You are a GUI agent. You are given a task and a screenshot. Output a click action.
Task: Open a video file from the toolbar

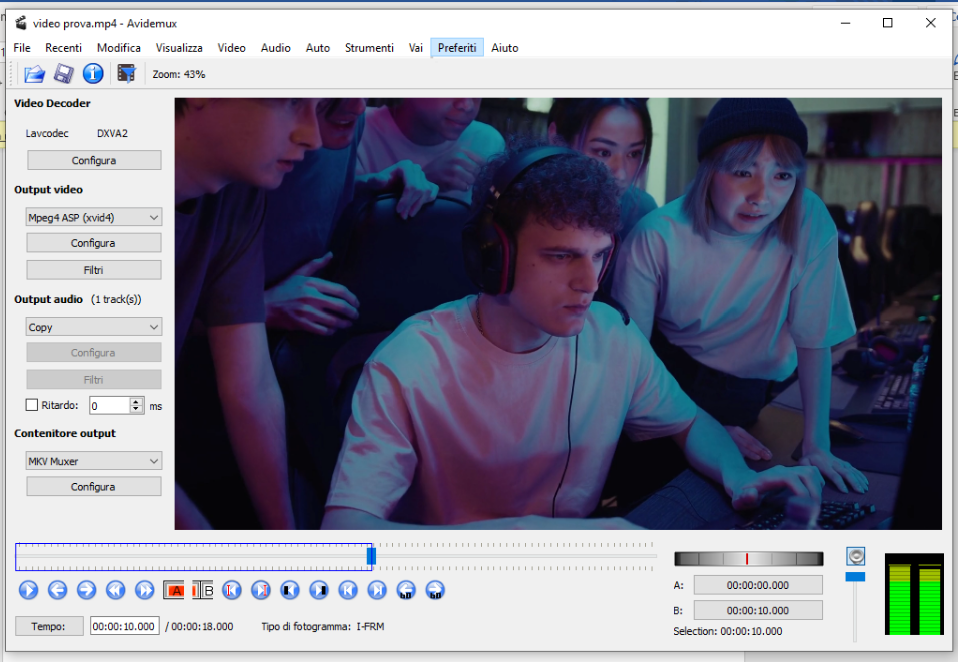pos(34,73)
